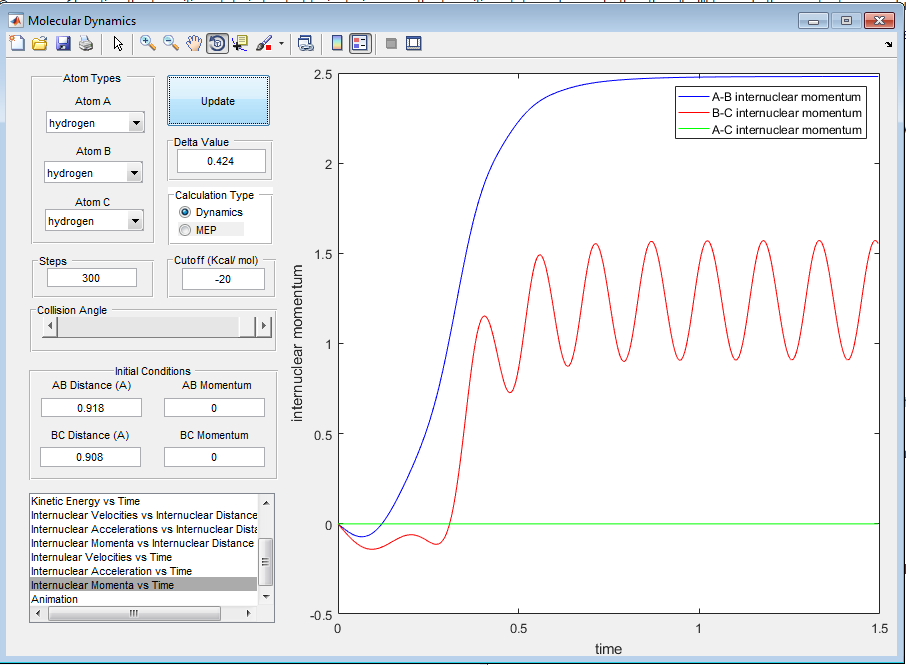906x665 pixels.
Task: Click the Collision Angle slider right arrow
Action: click(x=264, y=327)
